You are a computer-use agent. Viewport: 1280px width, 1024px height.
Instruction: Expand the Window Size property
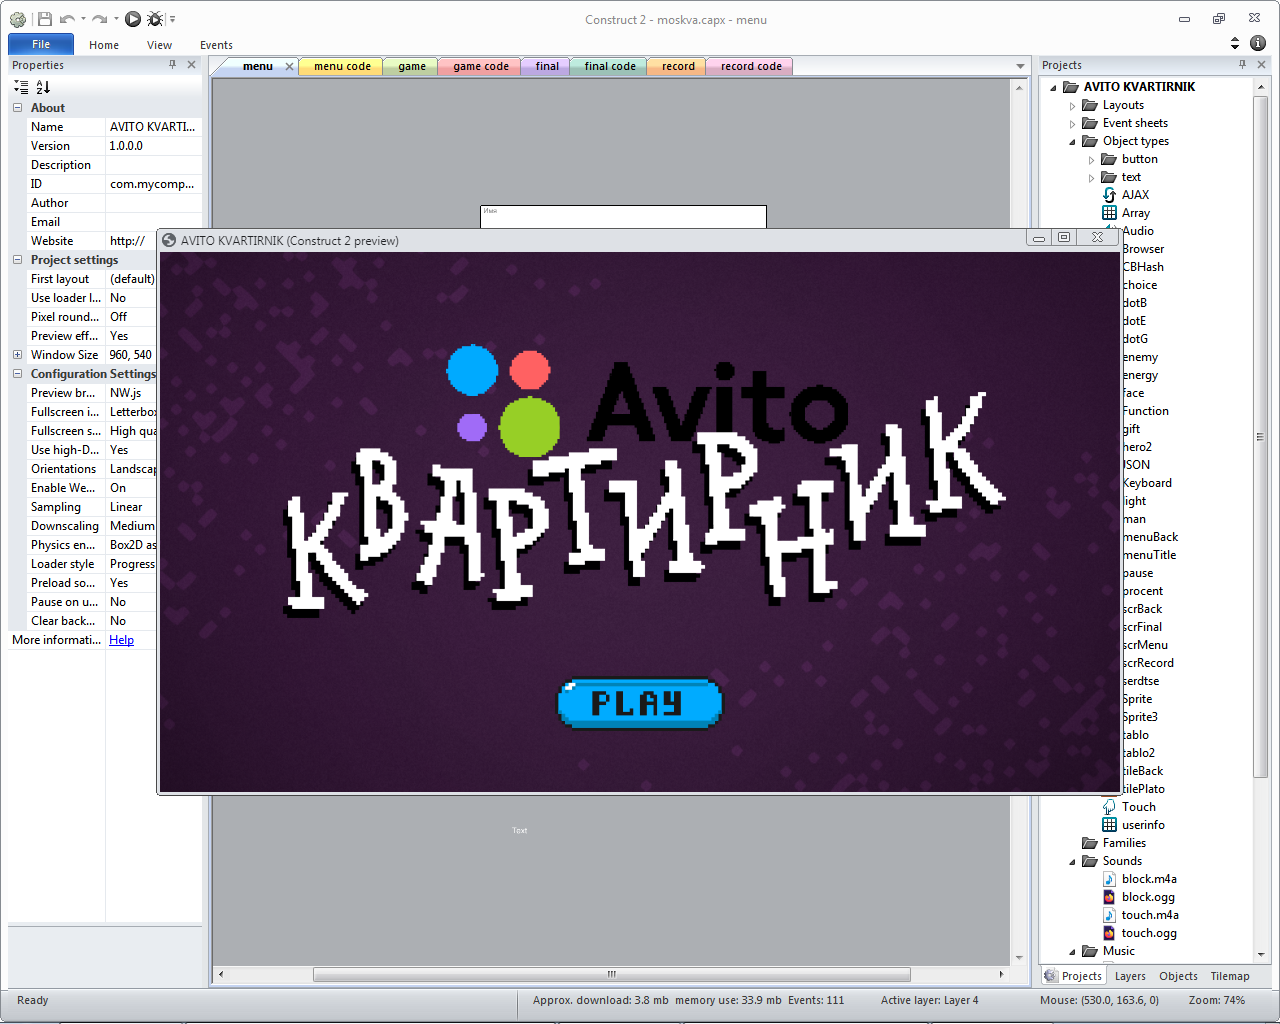(x=17, y=355)
